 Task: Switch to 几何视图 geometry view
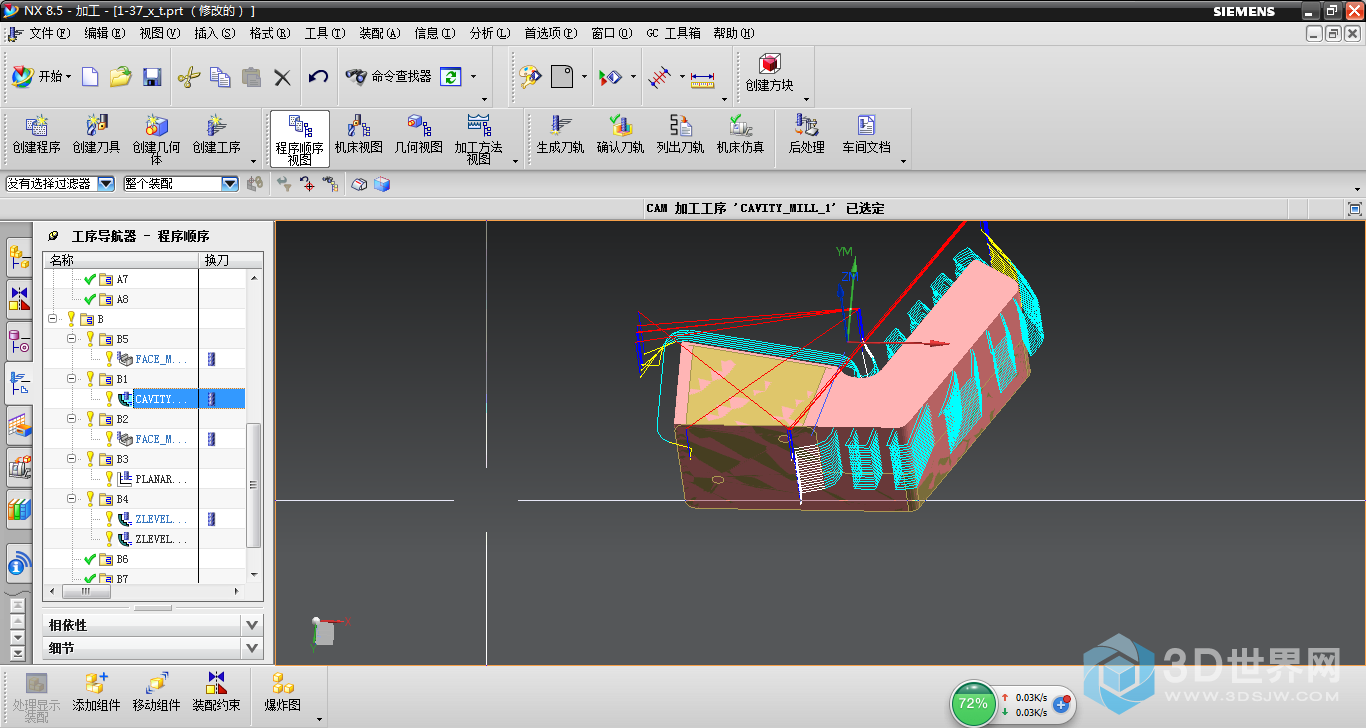coord(418,134)
